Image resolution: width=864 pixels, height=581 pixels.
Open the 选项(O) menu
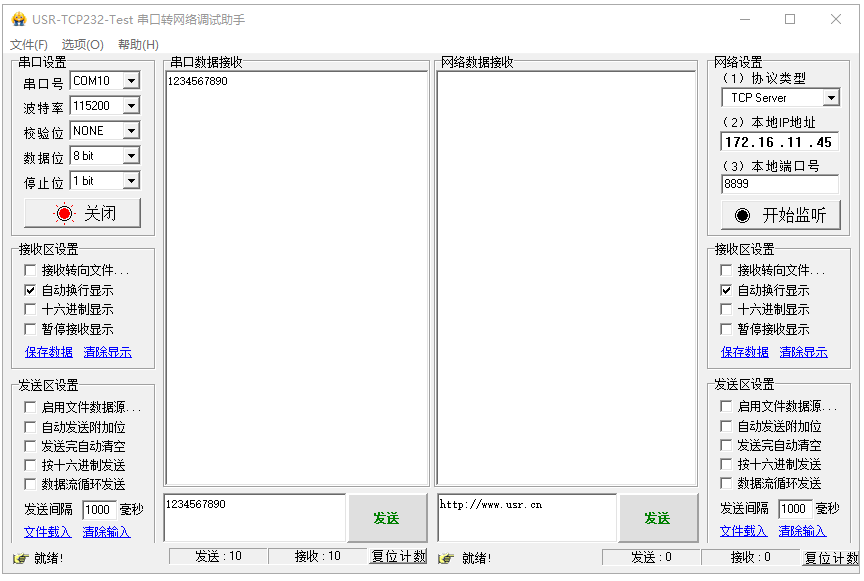click(x=83, y=45)
